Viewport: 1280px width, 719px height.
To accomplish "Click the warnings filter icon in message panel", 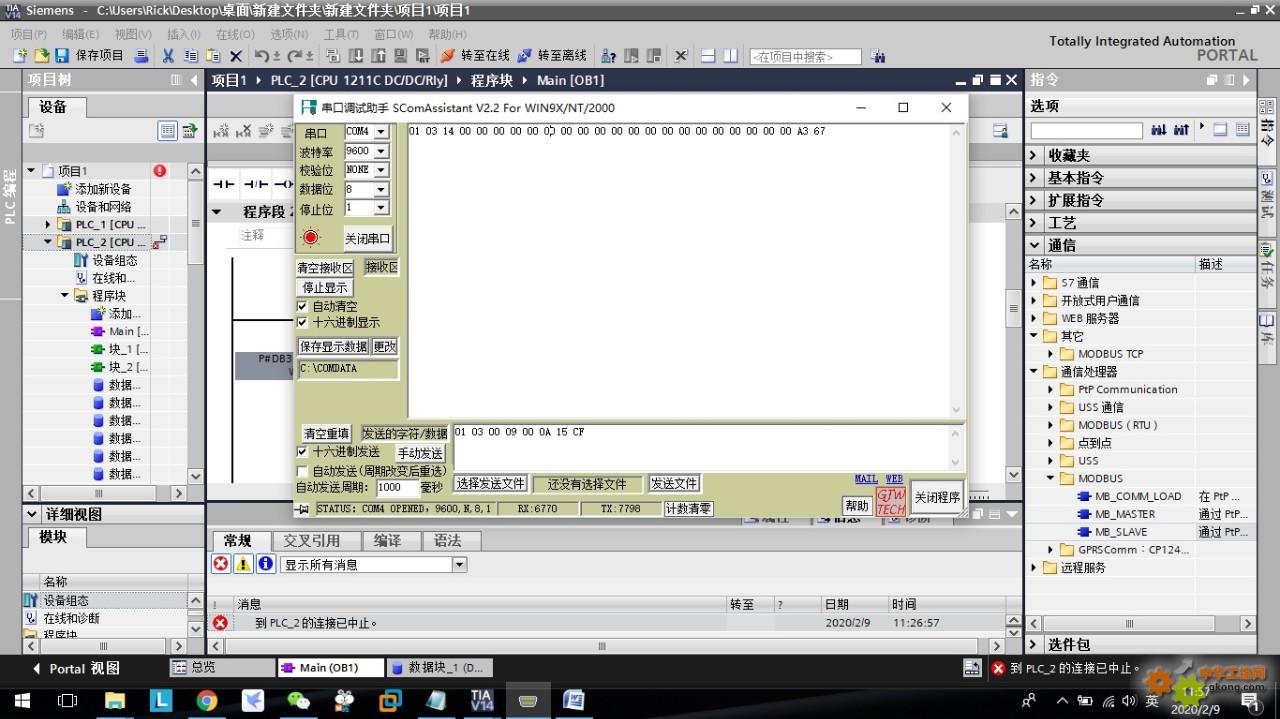I will [243, 564].
